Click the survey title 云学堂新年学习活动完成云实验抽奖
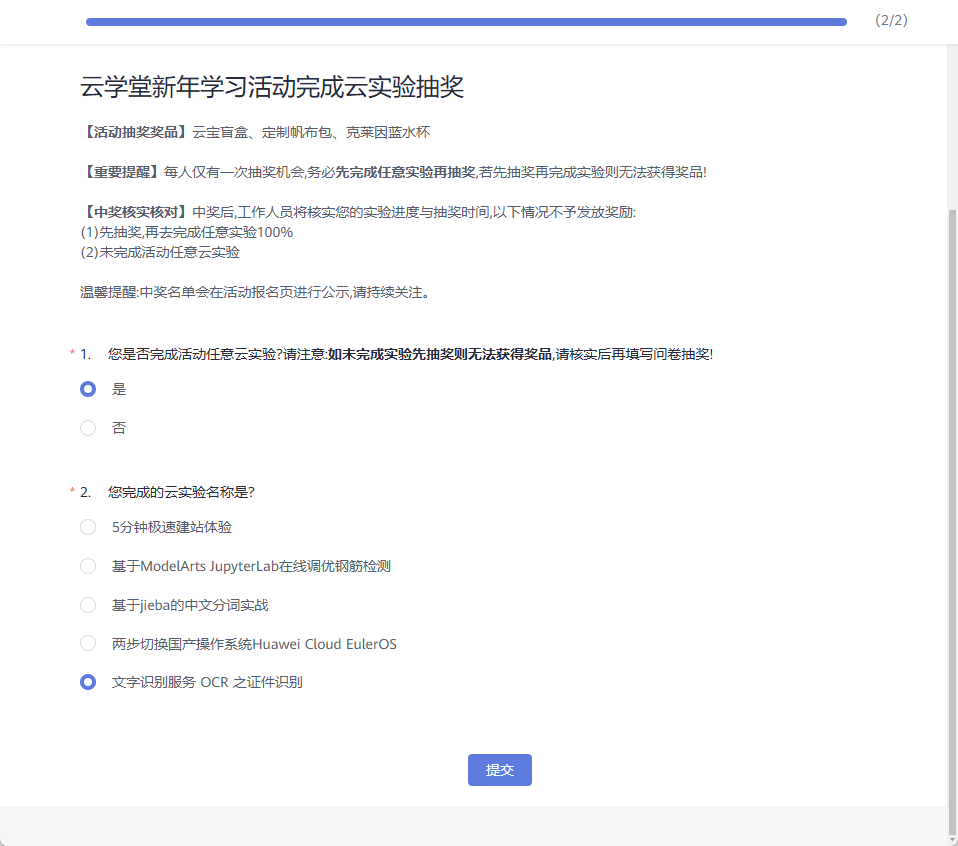Screen dimensions: 958x846 (272, 88)
